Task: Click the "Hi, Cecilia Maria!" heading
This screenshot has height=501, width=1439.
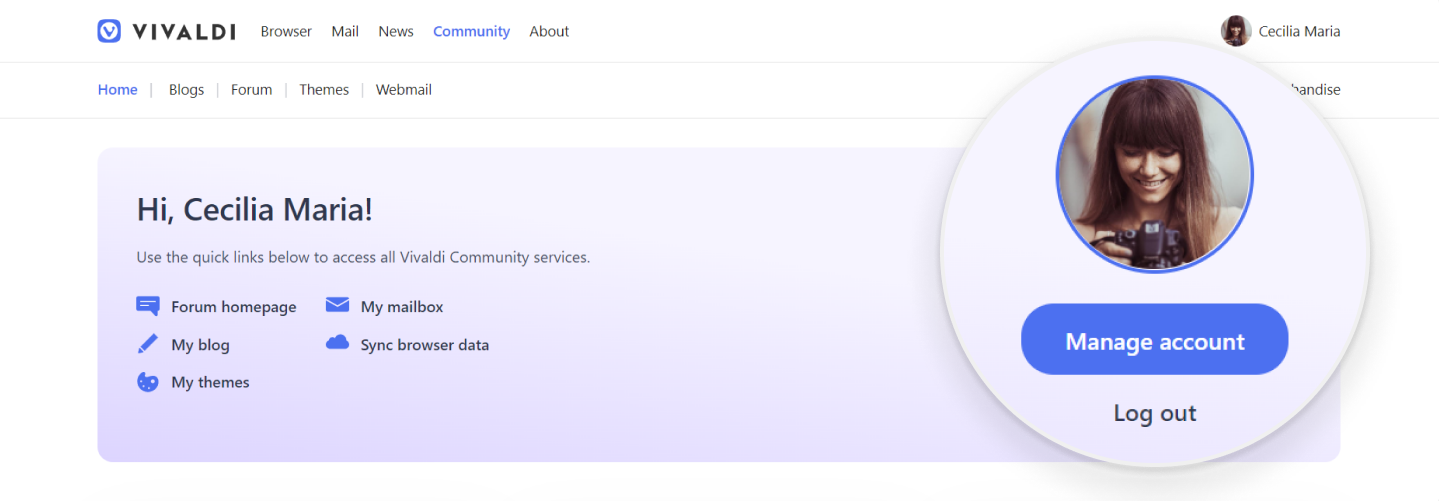Action: [x=254, y=210]
